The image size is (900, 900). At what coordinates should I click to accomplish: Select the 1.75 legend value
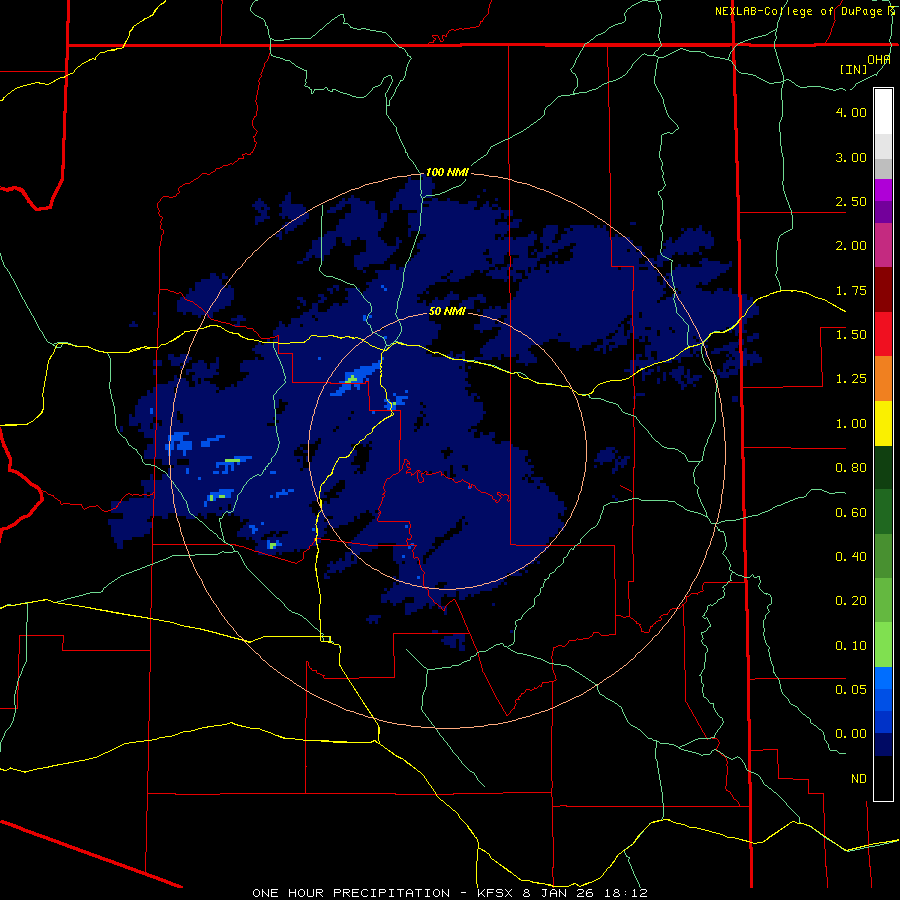pyautogui.click(x=851, y=290)
